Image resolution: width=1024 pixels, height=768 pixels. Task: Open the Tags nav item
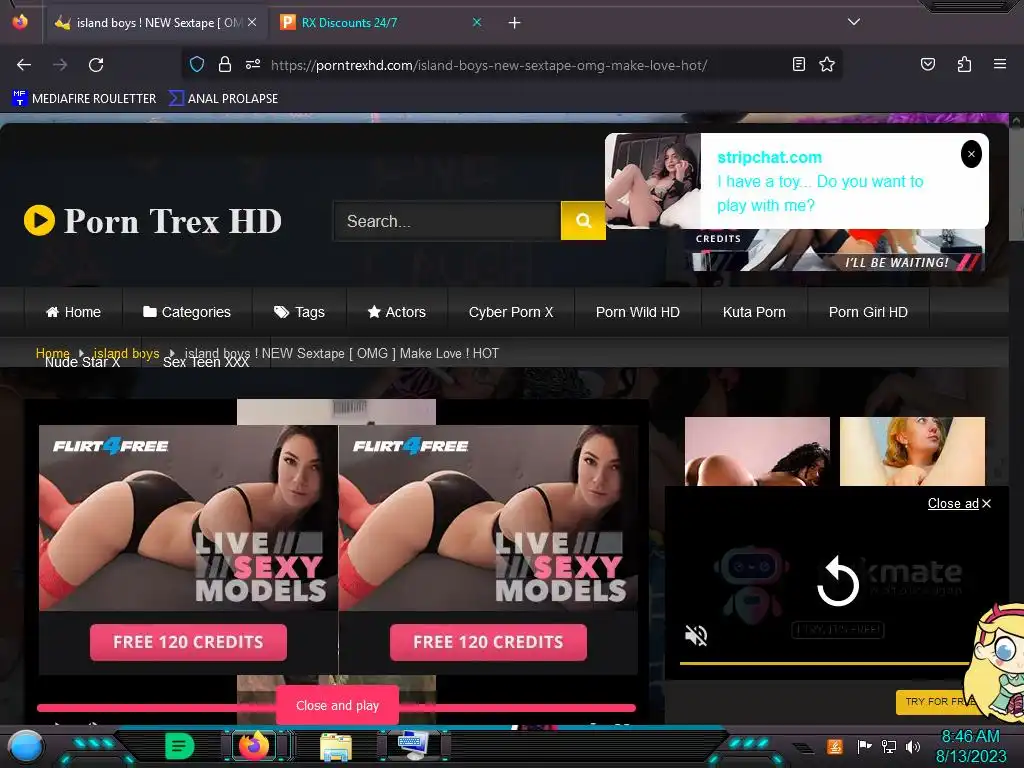click(299, 312)
